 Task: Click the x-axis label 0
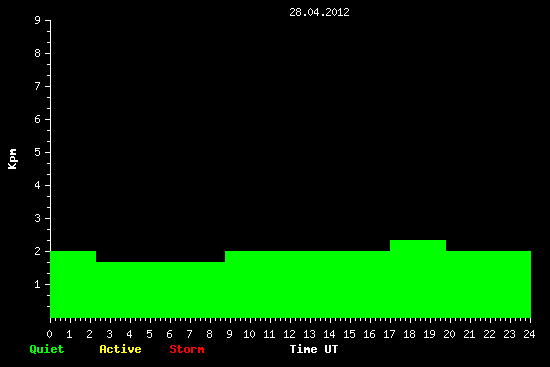[x=49, y=334]
